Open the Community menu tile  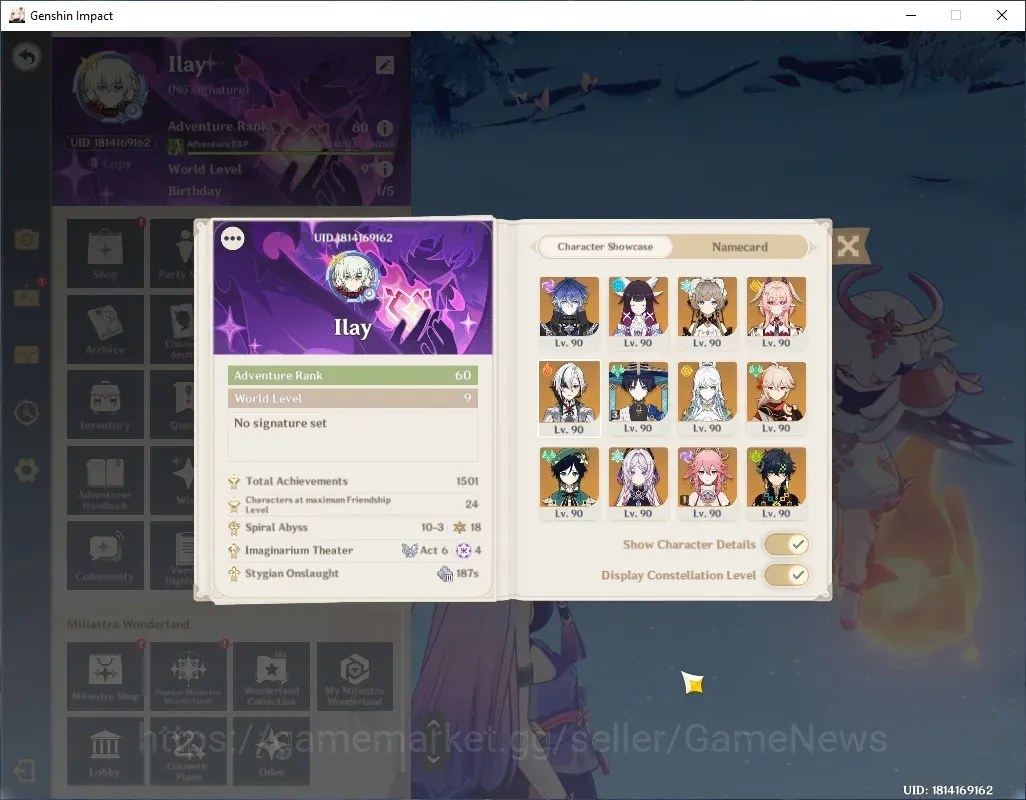point(105,555)
